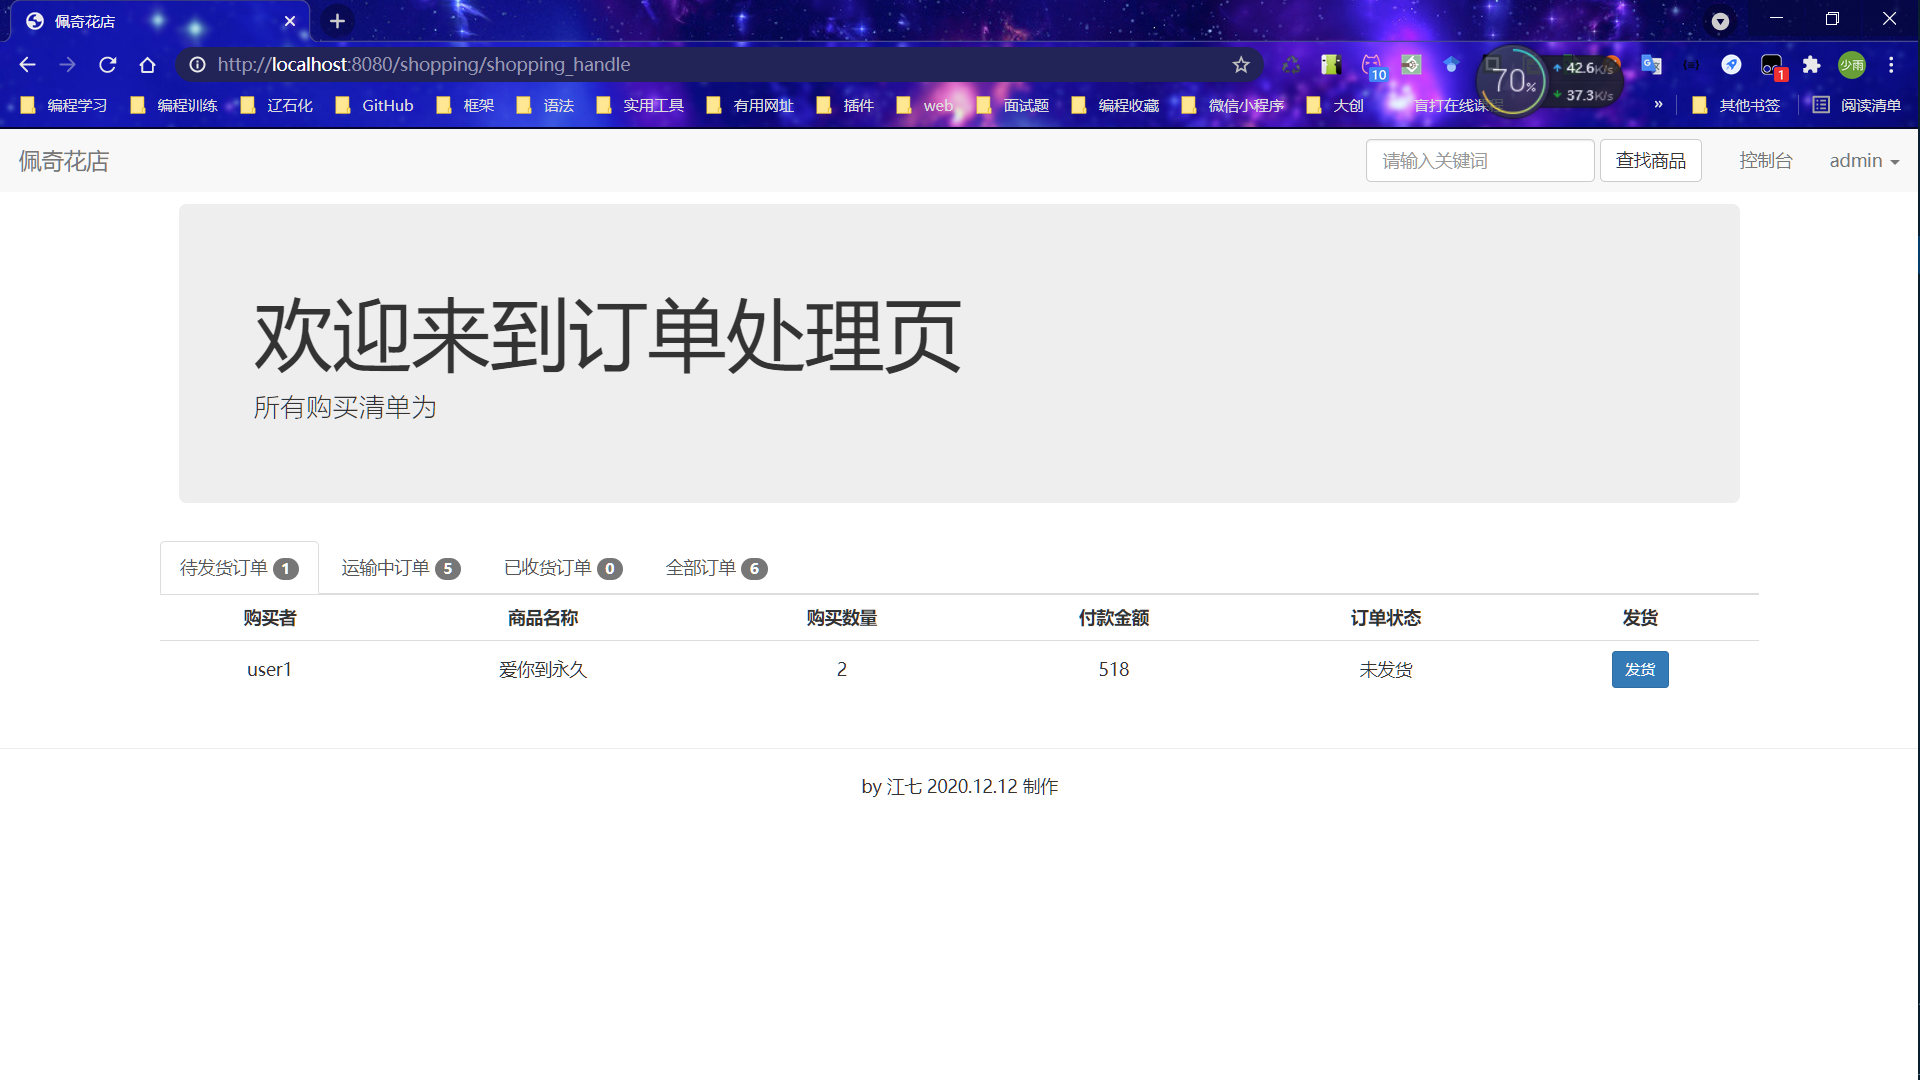The height and width of the screenshot is (1080, 1920).
Task: Switch to 运输中订单 tab
Action: (400, 568)
